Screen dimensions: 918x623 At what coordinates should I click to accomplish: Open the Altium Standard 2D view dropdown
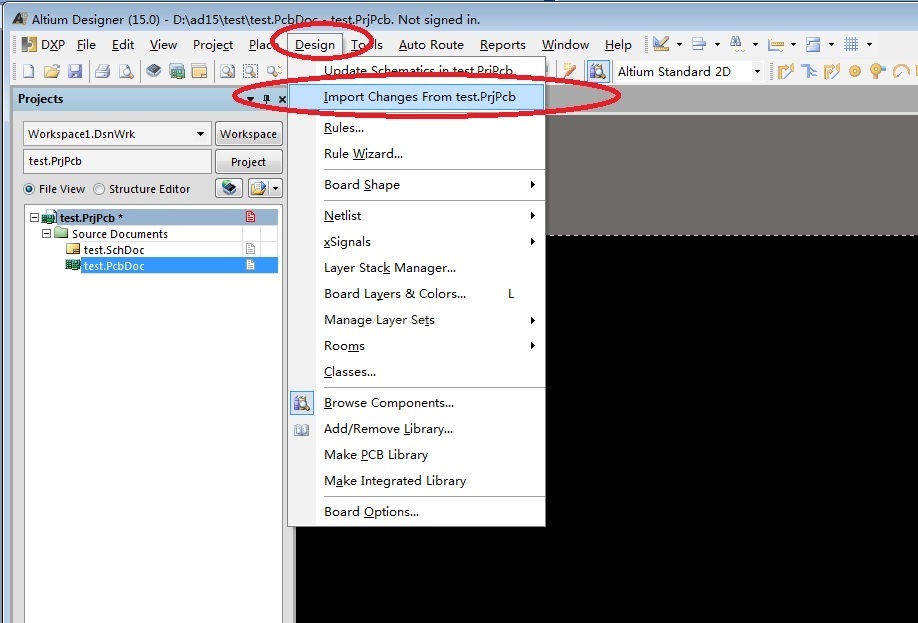pos(757,71)
